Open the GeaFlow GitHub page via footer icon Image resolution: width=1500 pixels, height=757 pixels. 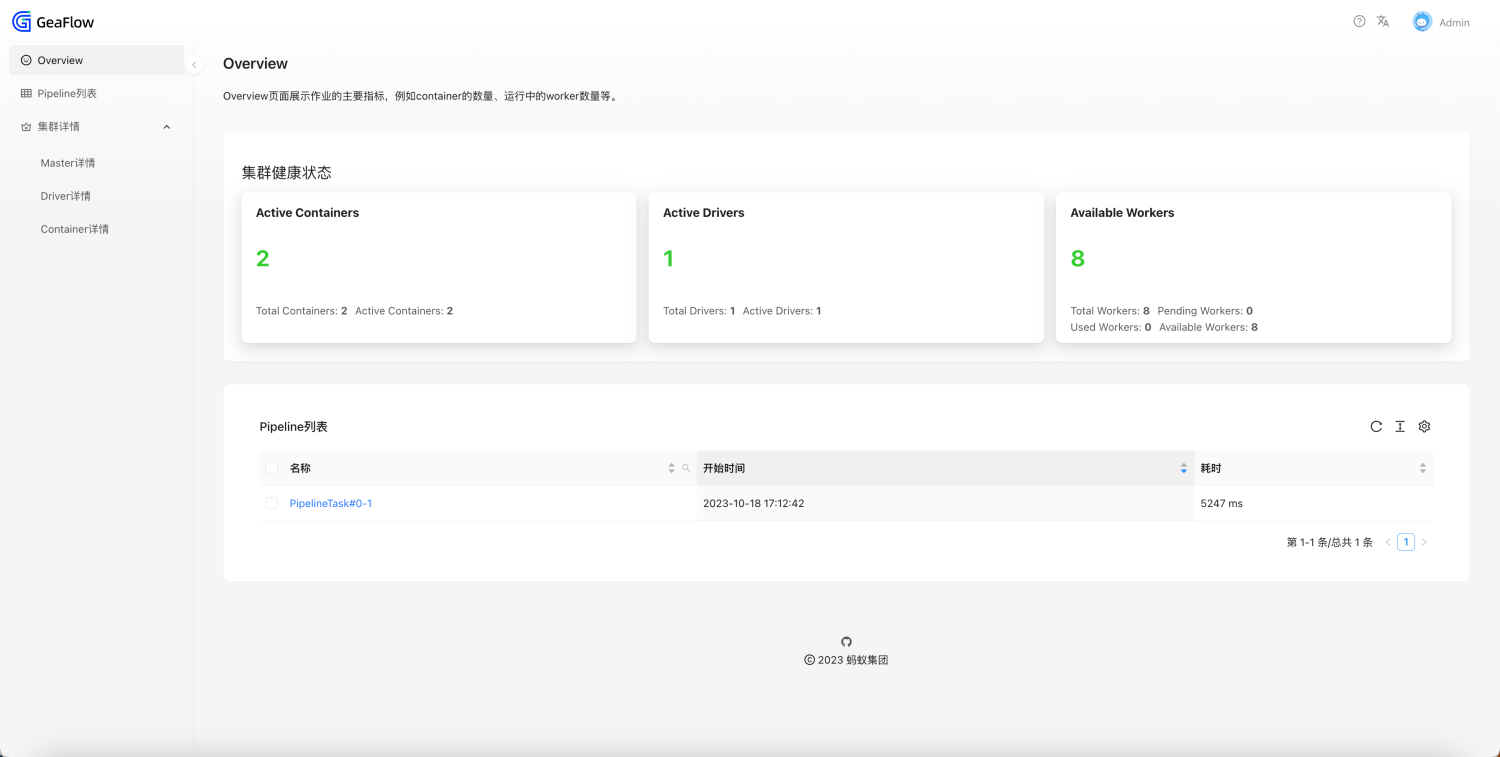point(846,641)
